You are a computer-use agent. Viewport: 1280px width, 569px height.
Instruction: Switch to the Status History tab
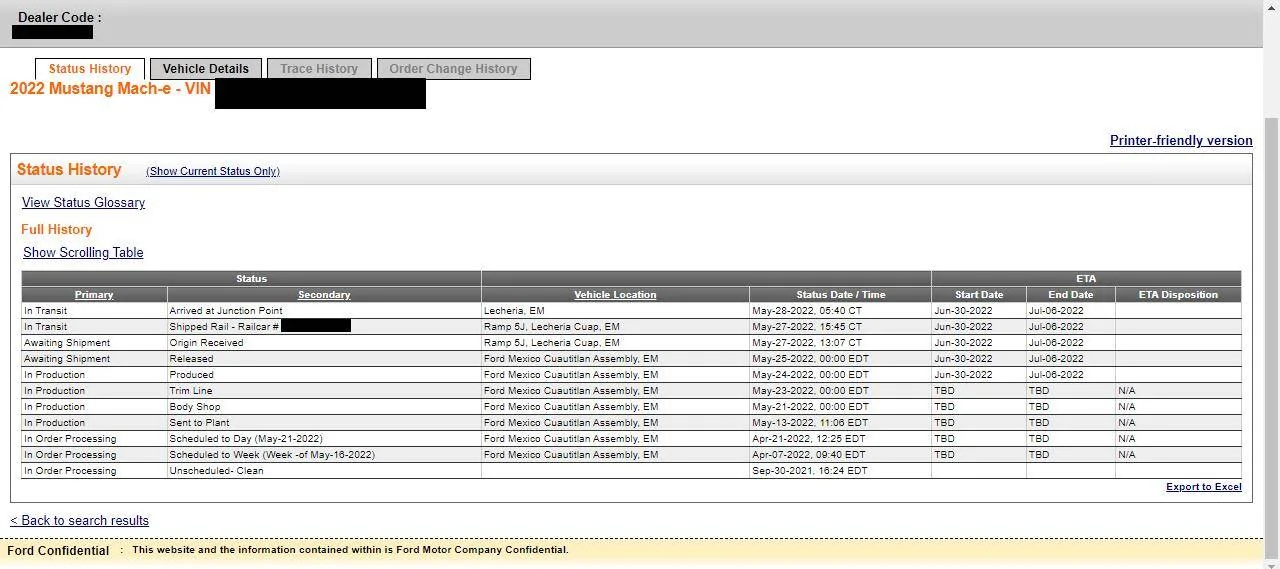click(90, 69)
